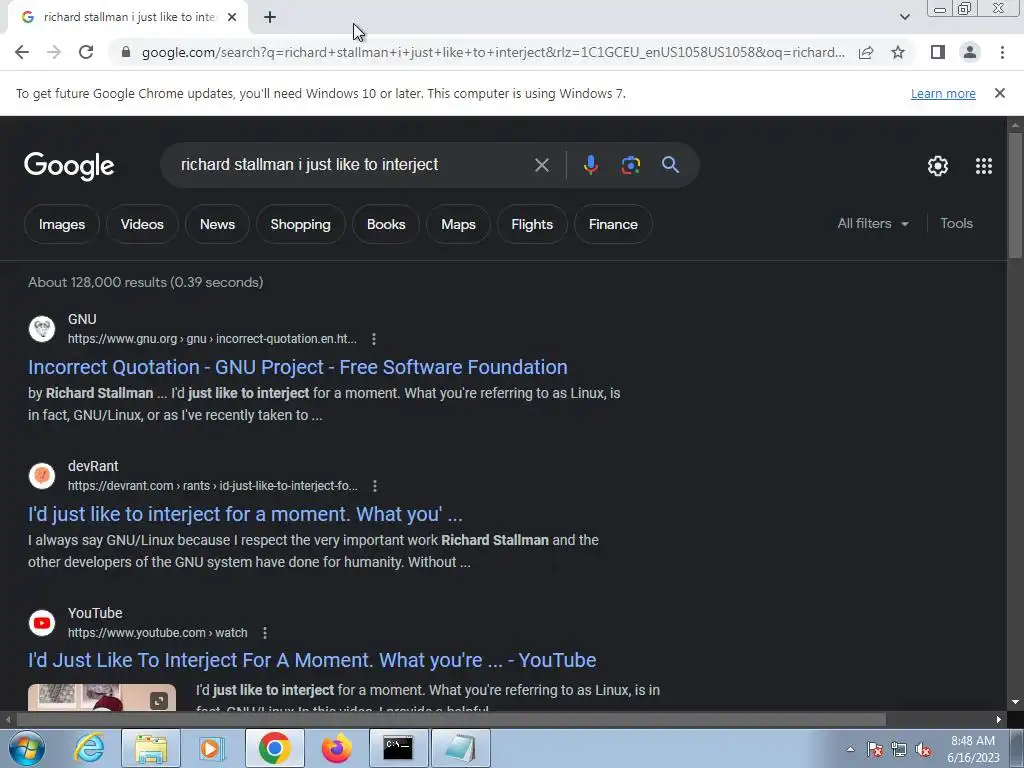Show hidden system tray icons

[850, 749]
